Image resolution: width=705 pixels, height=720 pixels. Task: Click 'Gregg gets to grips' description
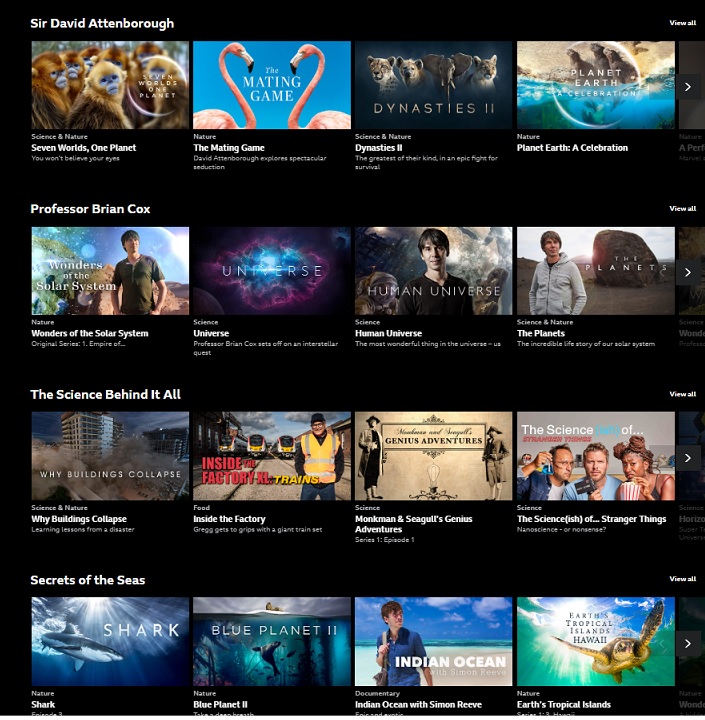[258, 529]
